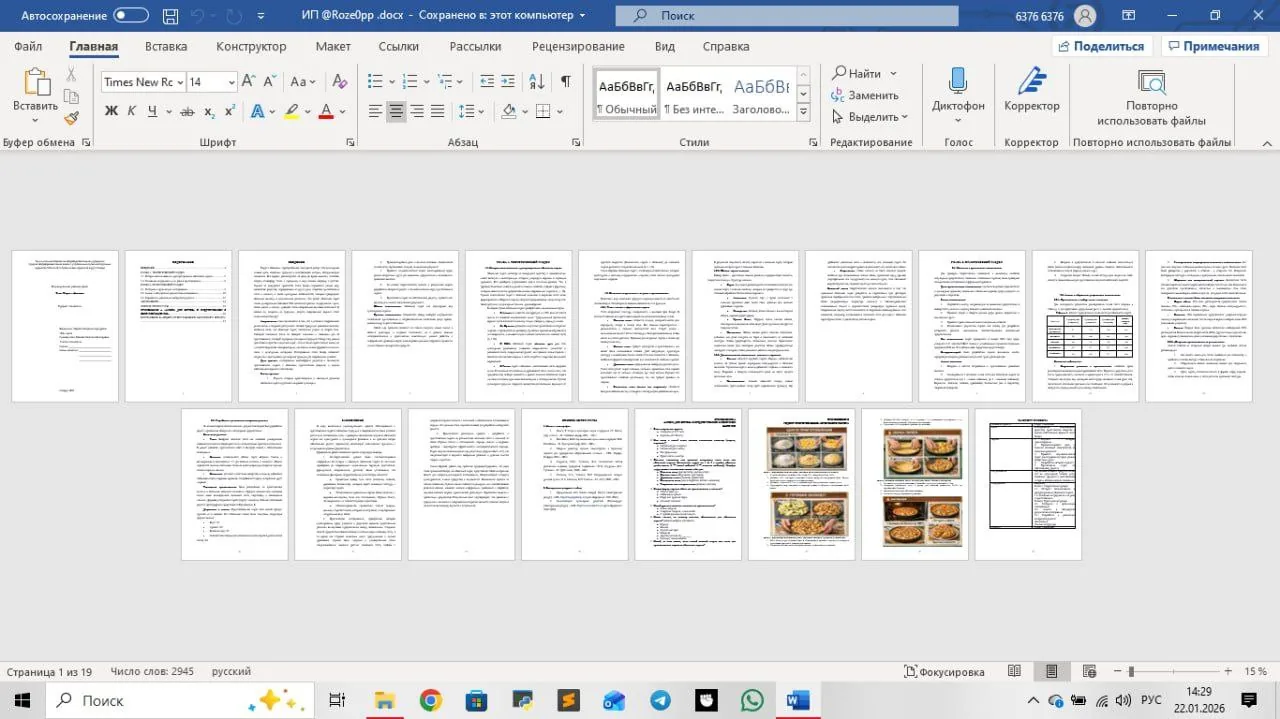Apply bold formatting with Ж button

(x=112, y=111)
